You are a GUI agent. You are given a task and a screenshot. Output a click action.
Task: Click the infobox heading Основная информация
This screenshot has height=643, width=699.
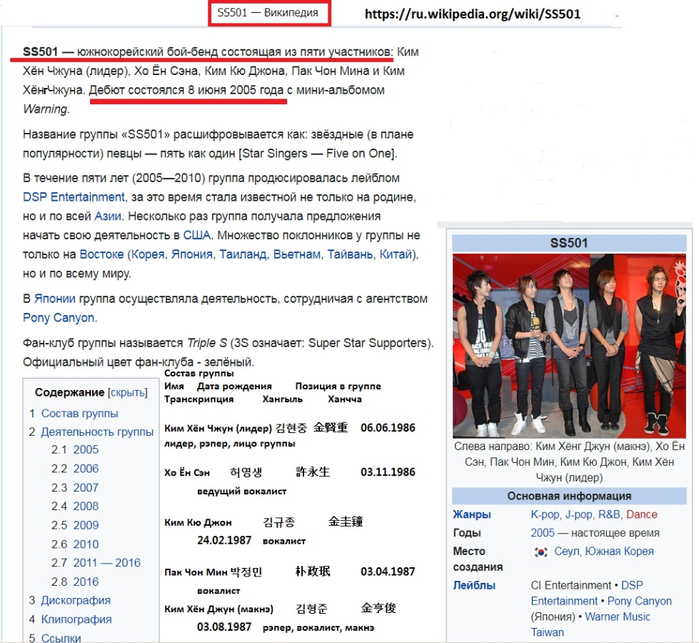coord(569,496)
